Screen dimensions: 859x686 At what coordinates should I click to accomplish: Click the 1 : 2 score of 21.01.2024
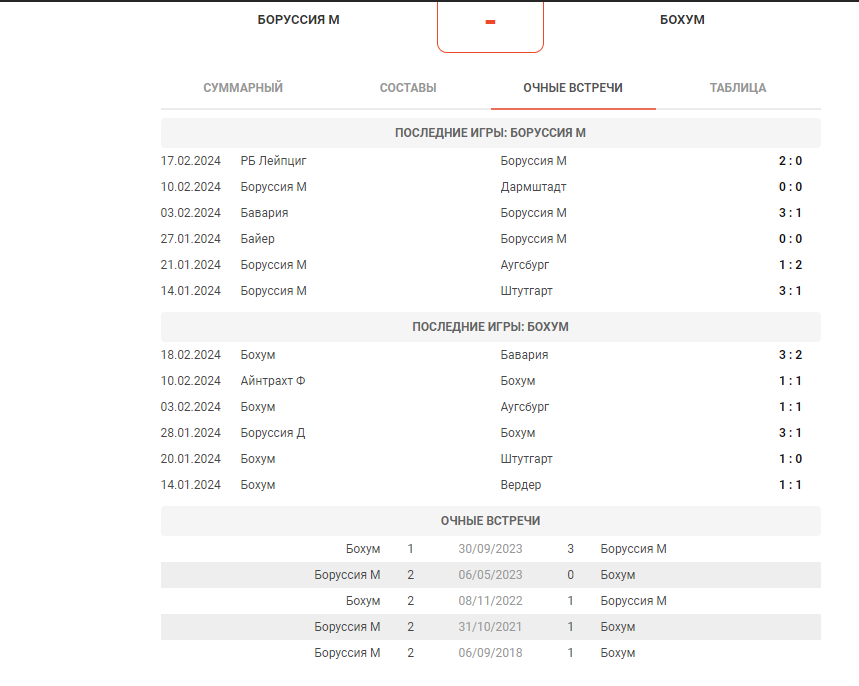click(791, 265)
